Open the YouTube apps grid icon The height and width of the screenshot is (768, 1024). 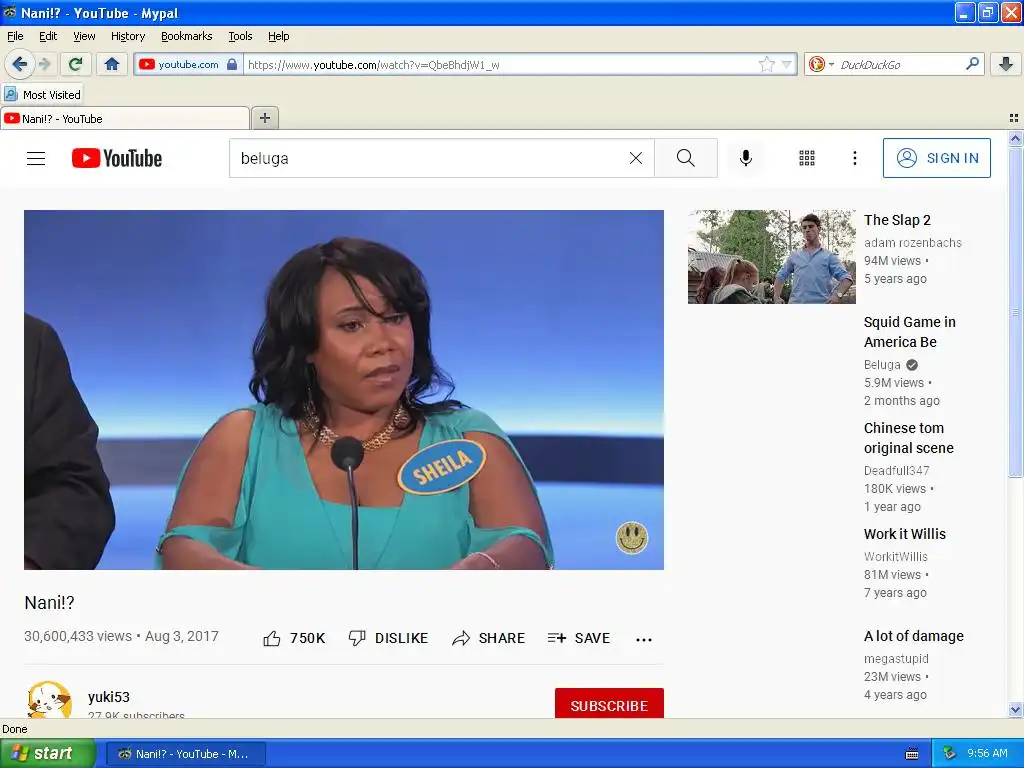(x=807, y=158)
